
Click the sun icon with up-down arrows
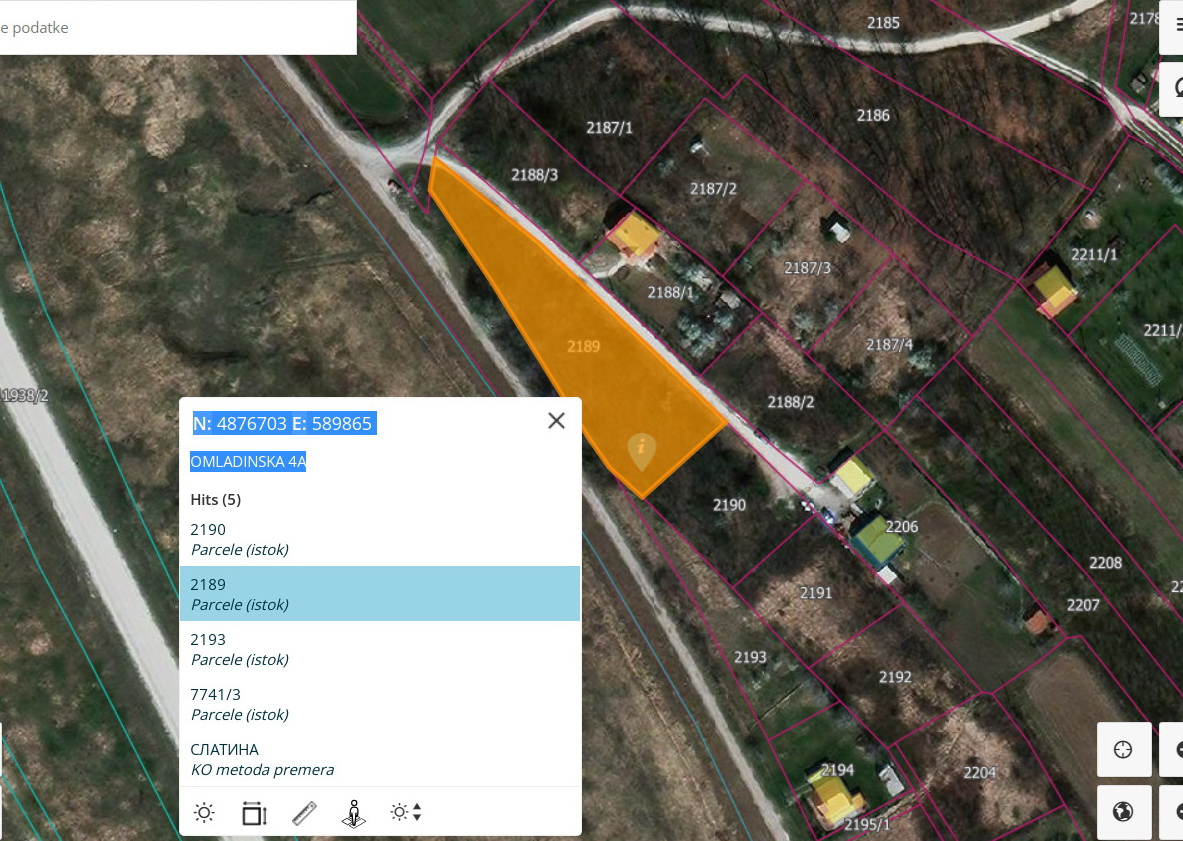pyautogui.click(x=406, y=812)
